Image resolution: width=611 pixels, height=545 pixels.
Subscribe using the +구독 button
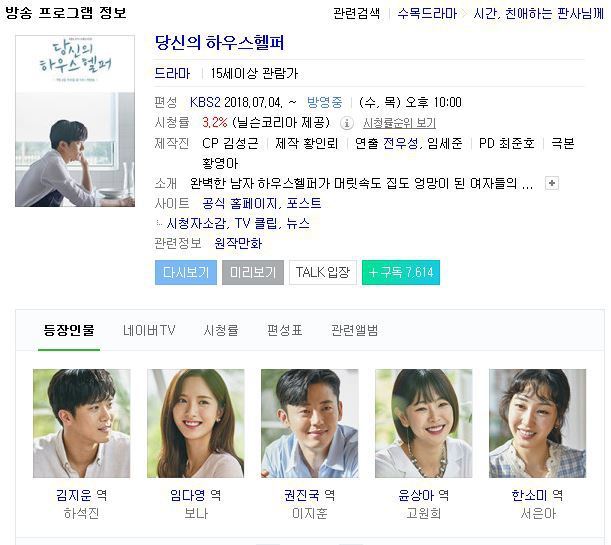click(x=401, y=272)
